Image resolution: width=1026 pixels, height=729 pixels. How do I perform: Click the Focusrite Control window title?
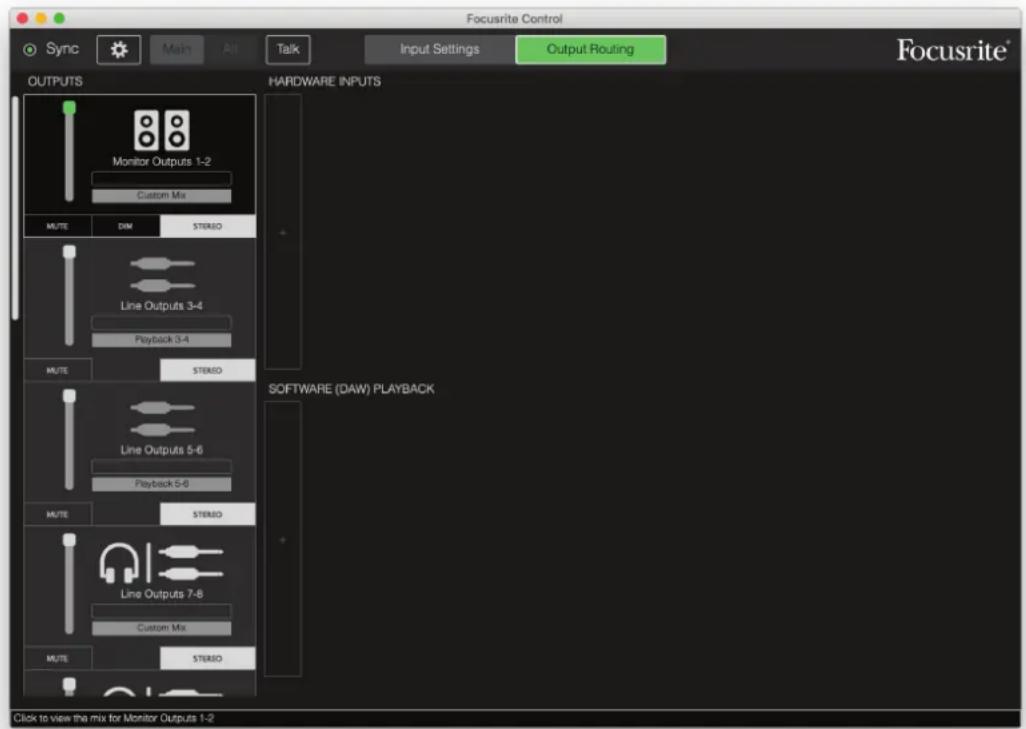pos(514,19)
